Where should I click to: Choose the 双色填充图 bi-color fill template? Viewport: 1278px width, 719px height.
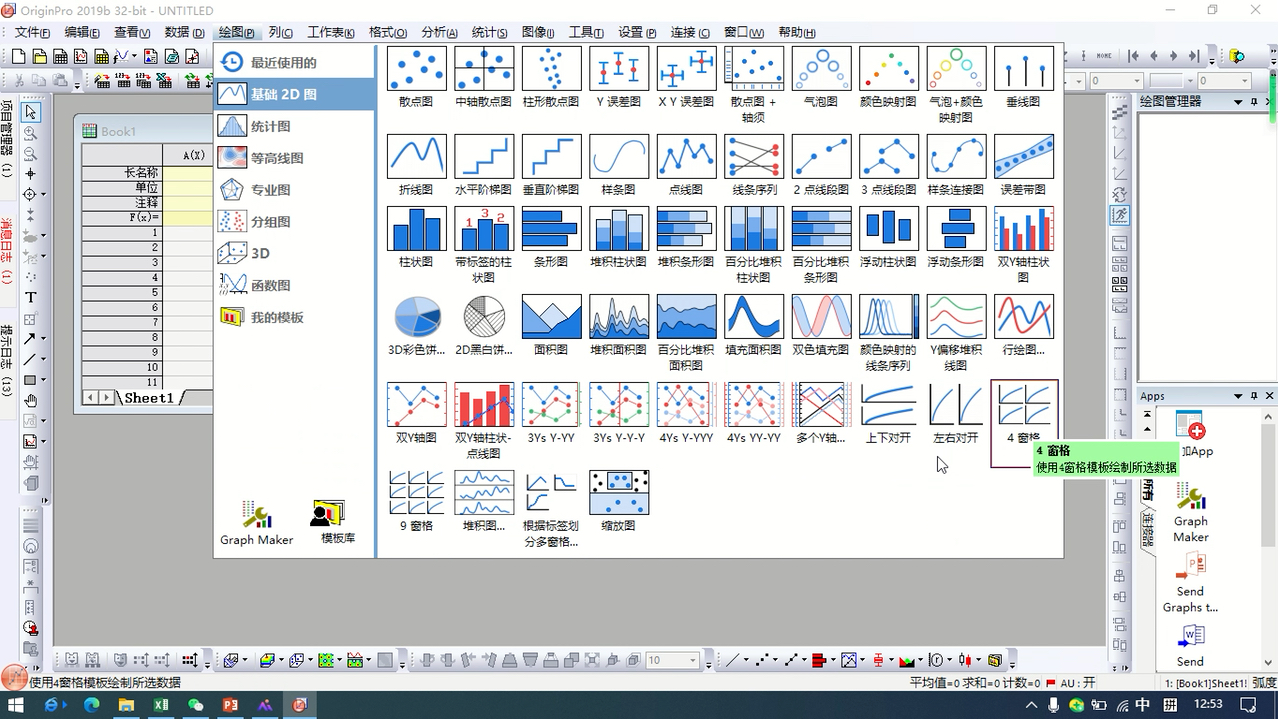click(821, 325)
